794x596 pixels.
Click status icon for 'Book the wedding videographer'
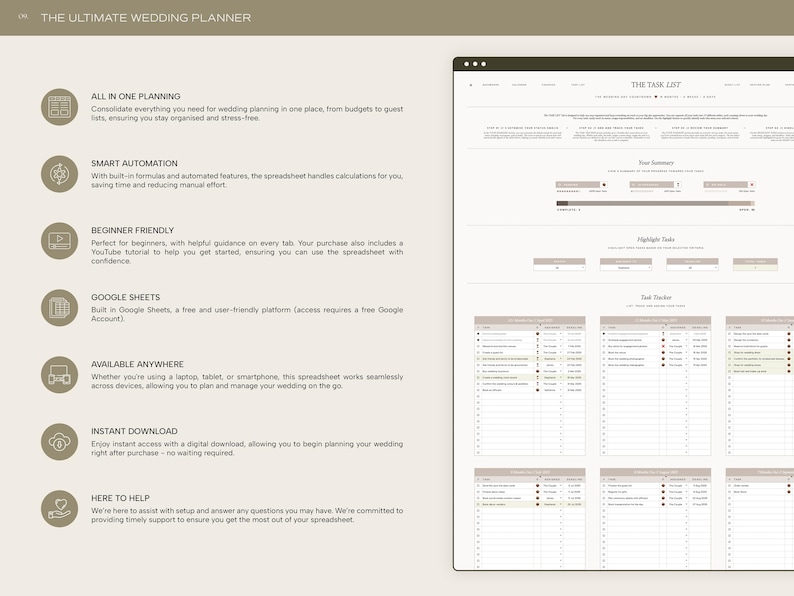(663, 365)
